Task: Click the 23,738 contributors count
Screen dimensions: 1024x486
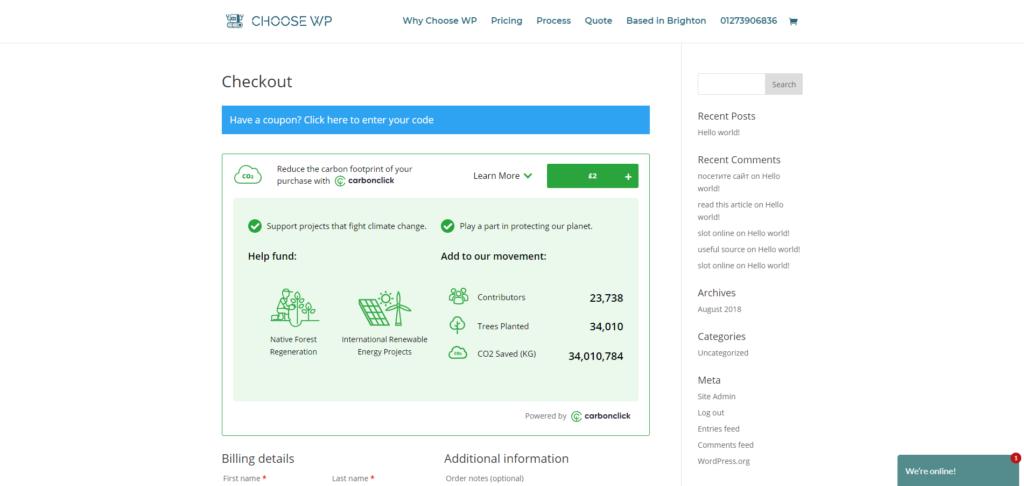Action: pos(606,299)
